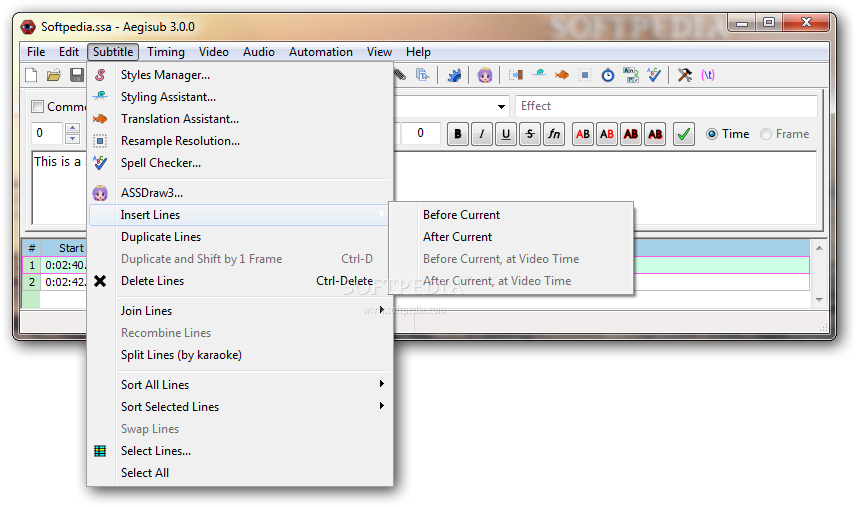Expand the Sort All Lines submenu arrow
The image size is (857, 507).
click(381, 384)
